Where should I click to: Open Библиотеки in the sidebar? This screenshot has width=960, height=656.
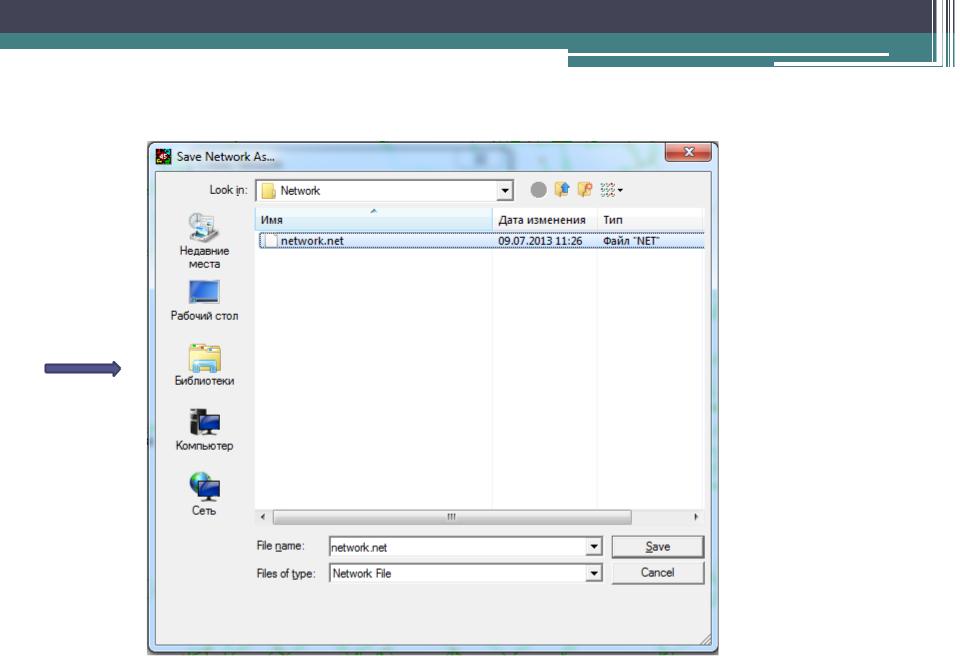pos(204,365)
